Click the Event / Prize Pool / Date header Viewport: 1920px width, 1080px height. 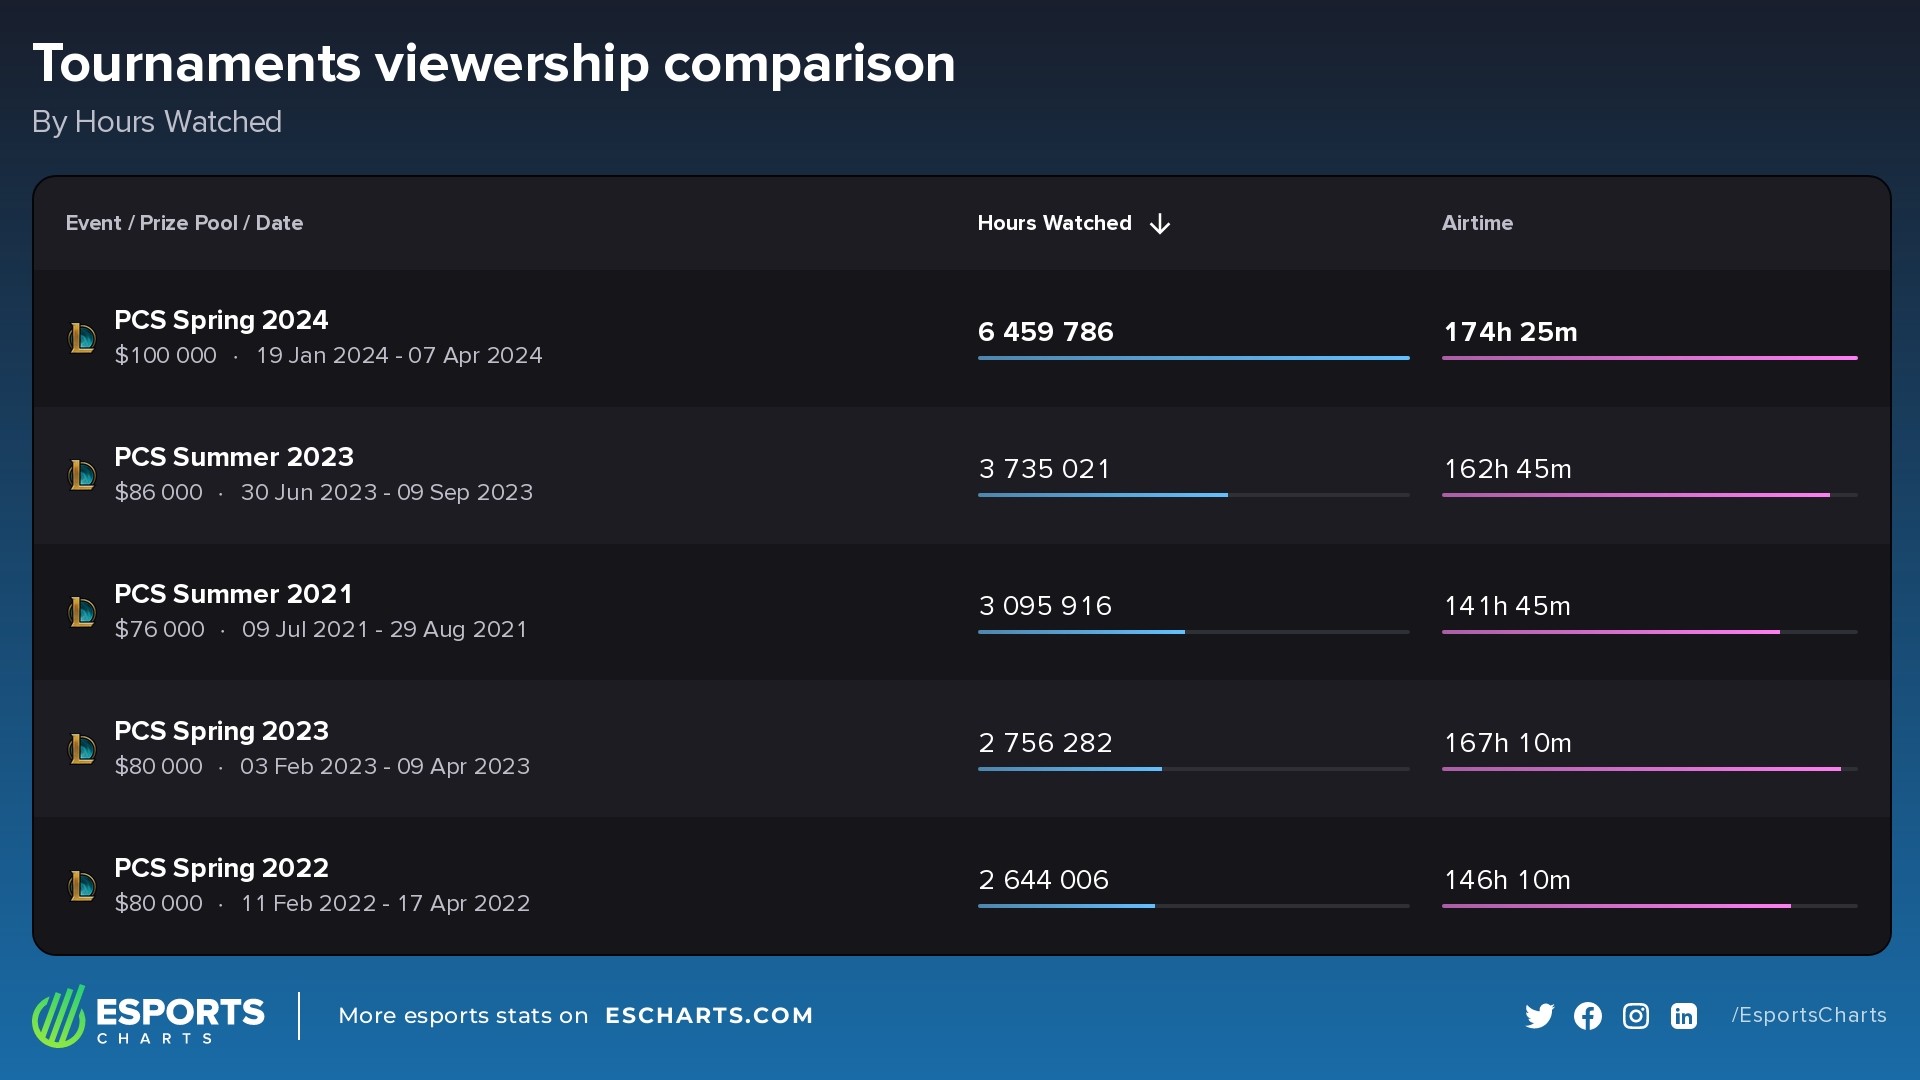coord(184,223)
